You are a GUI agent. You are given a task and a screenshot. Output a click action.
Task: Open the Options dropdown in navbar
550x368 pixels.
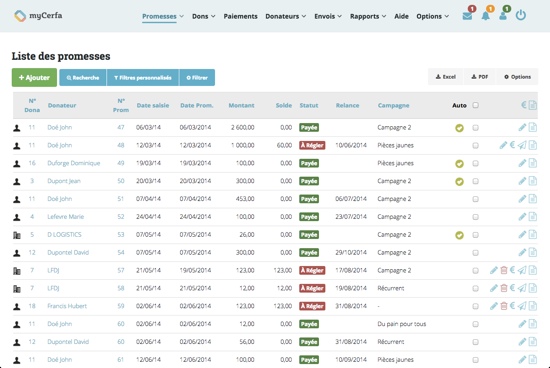(432, 16)
